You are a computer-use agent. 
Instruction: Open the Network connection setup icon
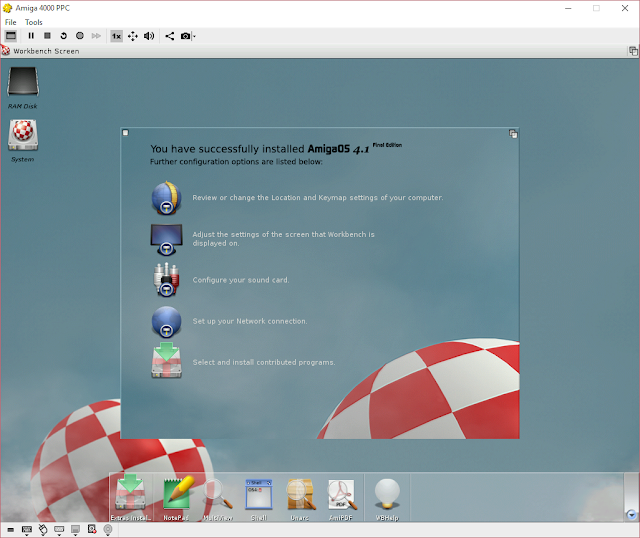[166, 321]
